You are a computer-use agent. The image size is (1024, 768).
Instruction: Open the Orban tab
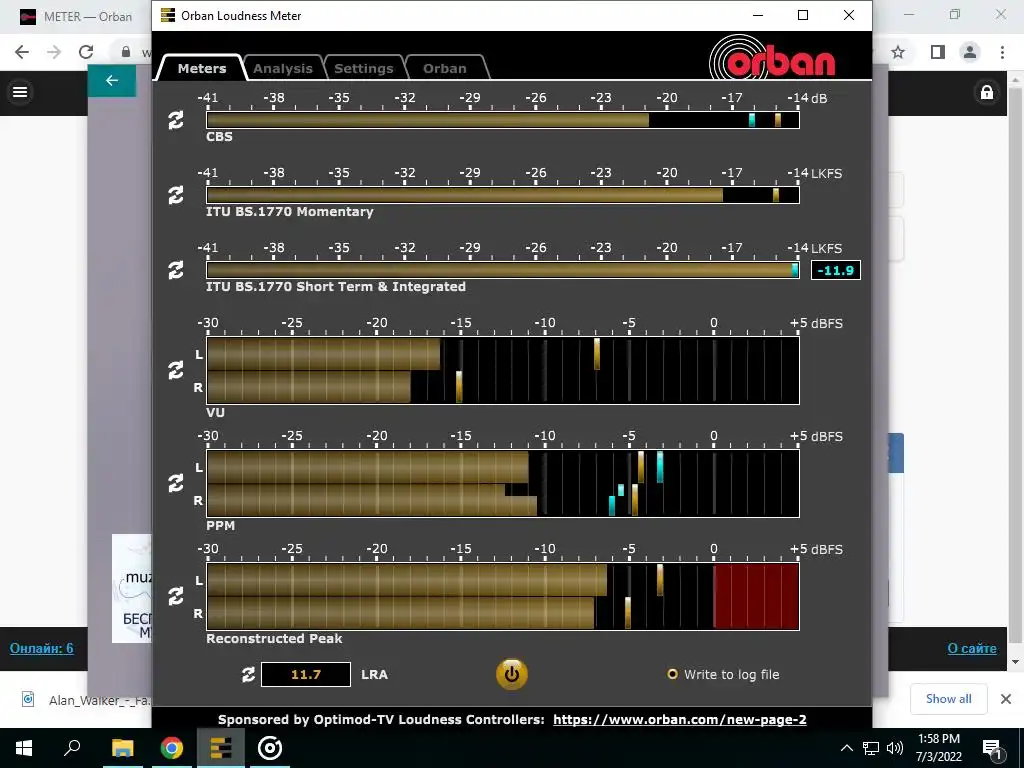click(x=445, y=68)
